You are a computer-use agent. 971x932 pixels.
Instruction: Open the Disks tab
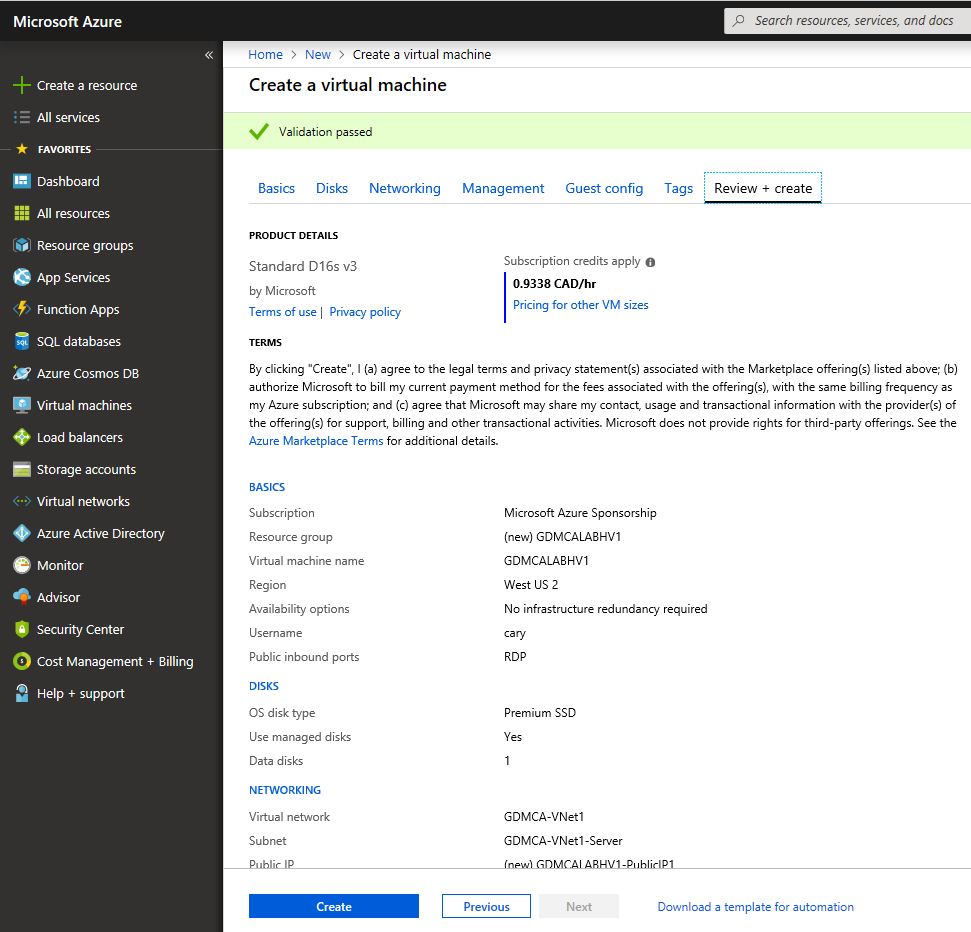(332, 188)
